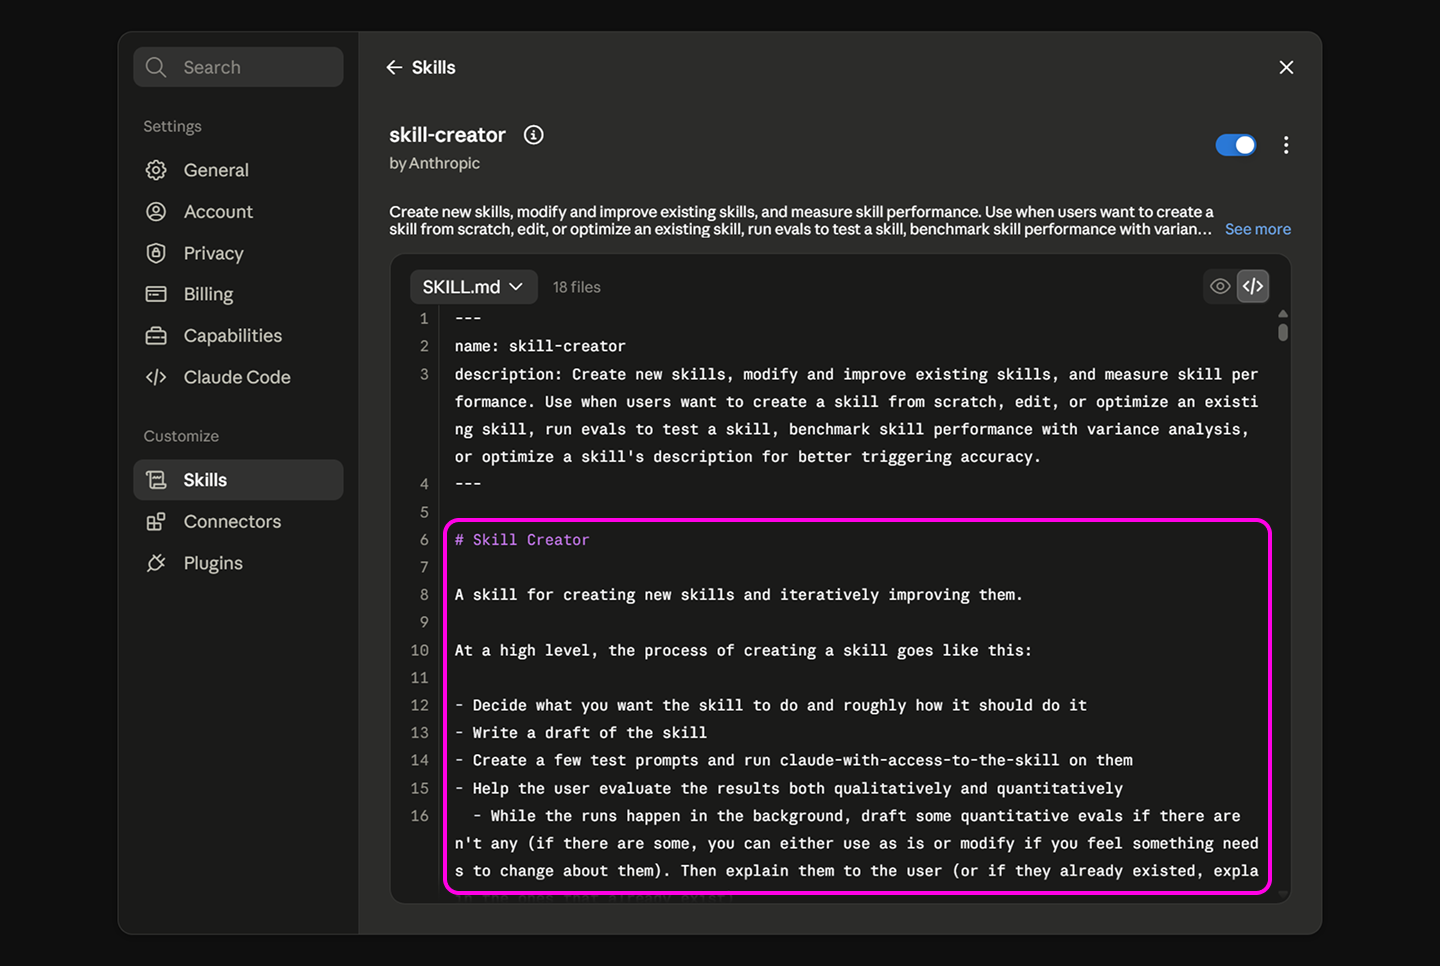
Task: Click the code viewer scrollbar thumb
Action: click(x=1283, y=330)
